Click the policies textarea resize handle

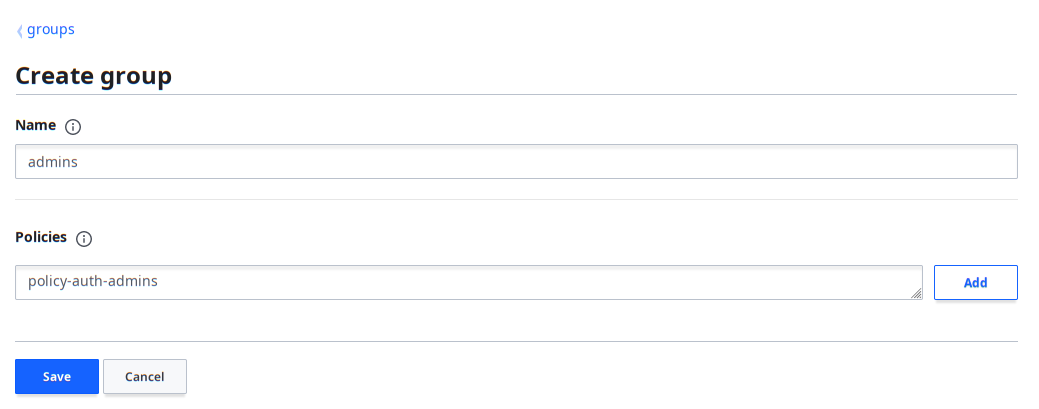point(916,293)
